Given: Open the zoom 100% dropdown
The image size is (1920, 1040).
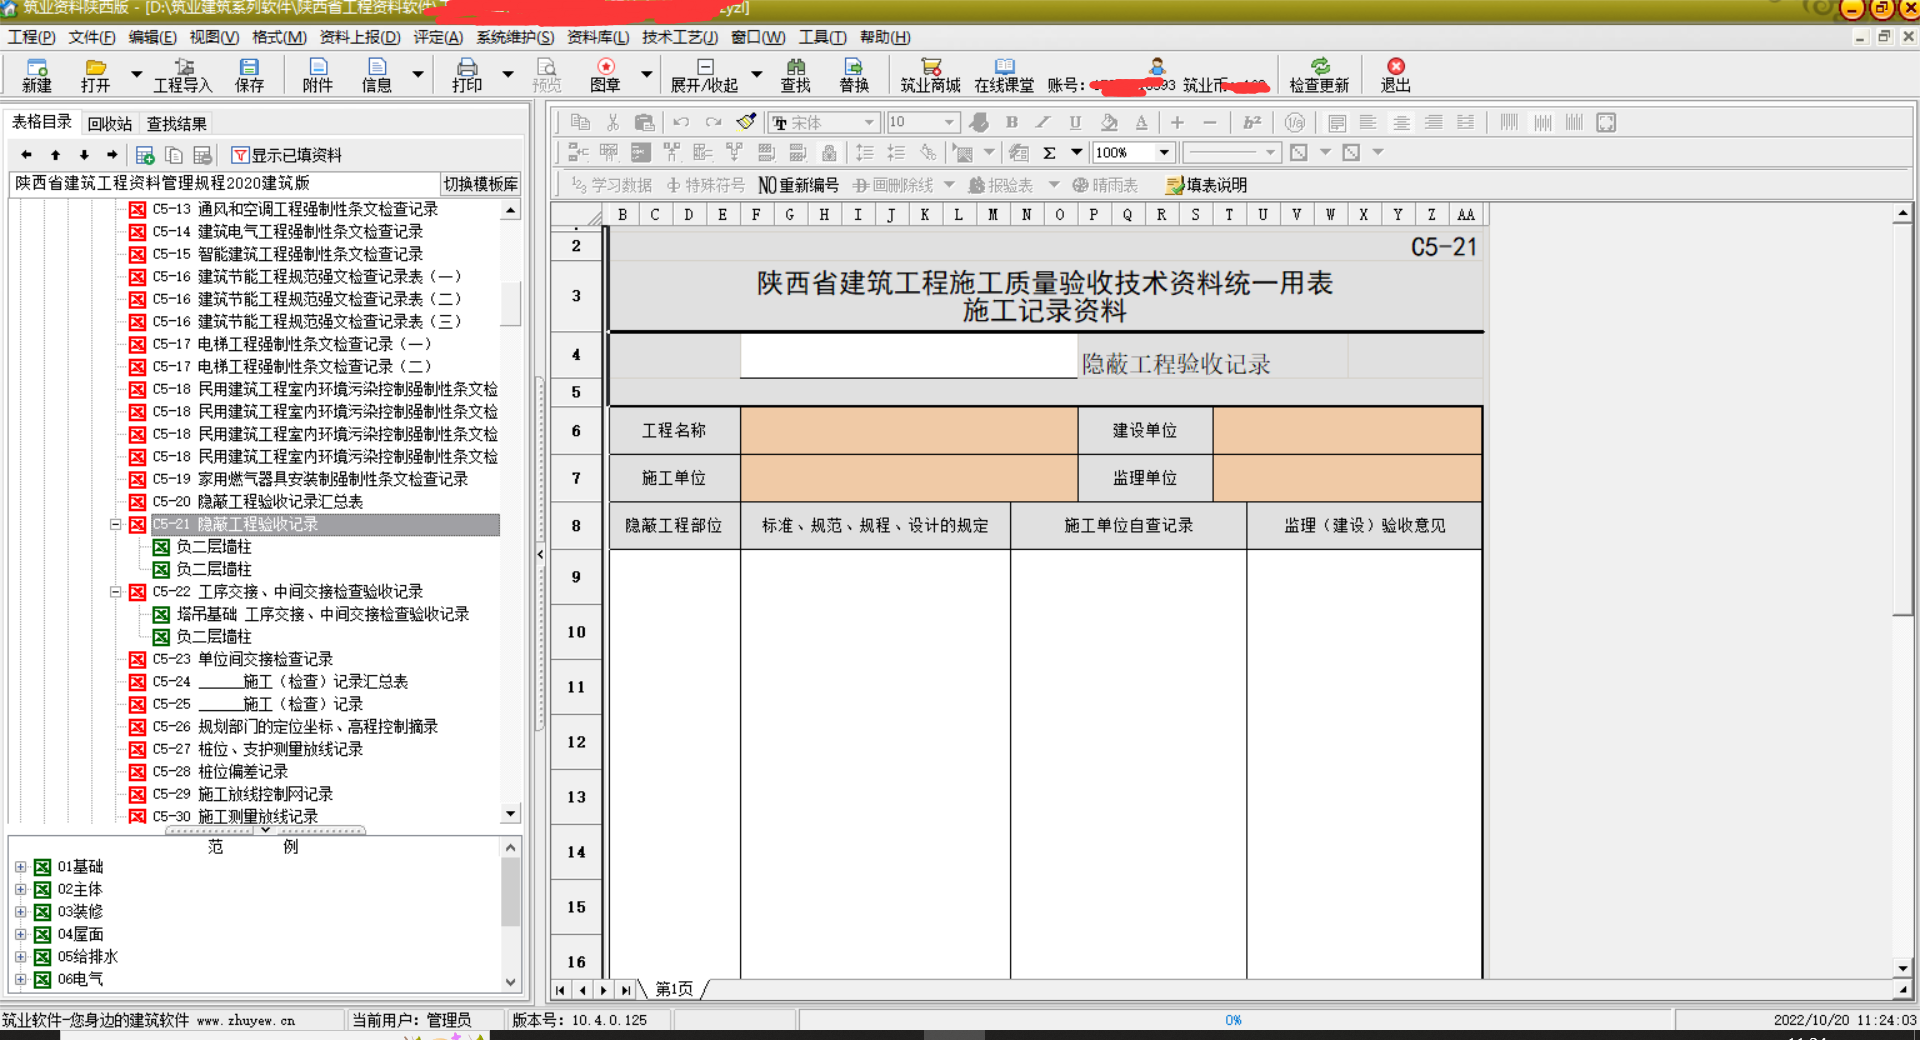Looking at the screenshot, I should (x=1164, y=153).
